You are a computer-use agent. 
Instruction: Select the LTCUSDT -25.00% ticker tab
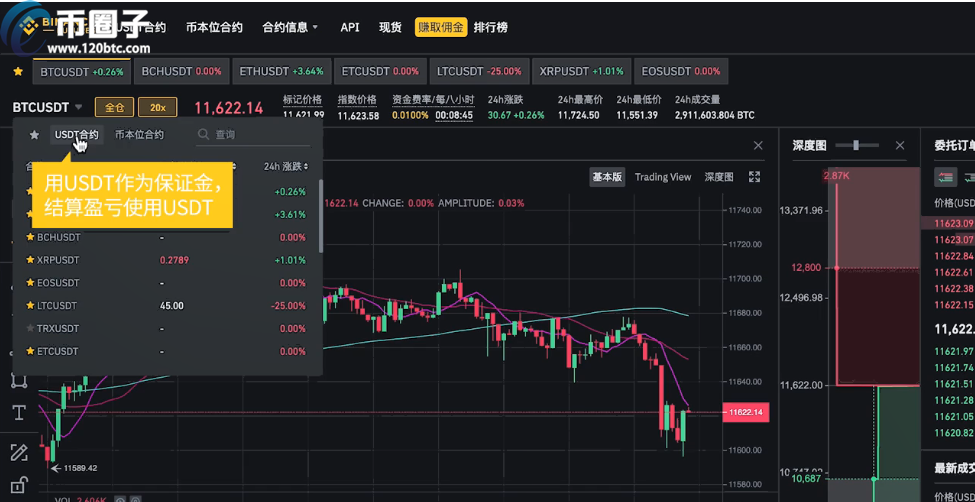coord(479,72)
